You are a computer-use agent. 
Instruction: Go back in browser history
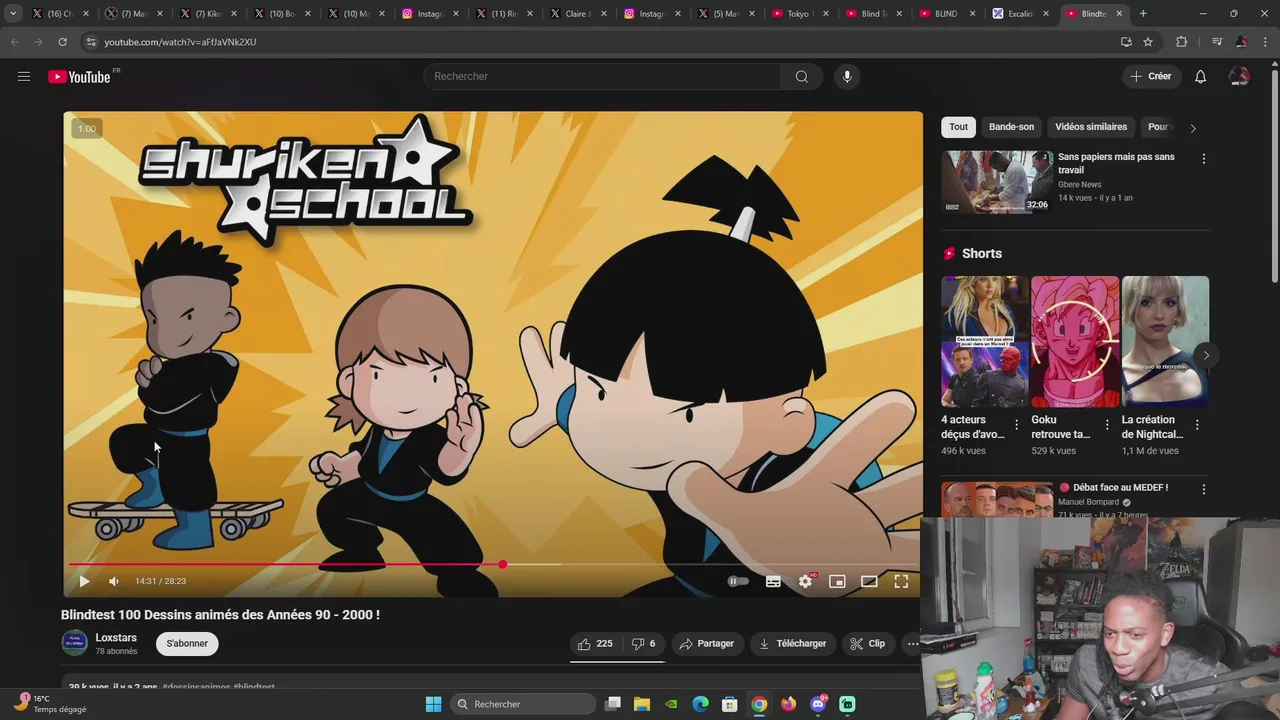click(14, 42)
